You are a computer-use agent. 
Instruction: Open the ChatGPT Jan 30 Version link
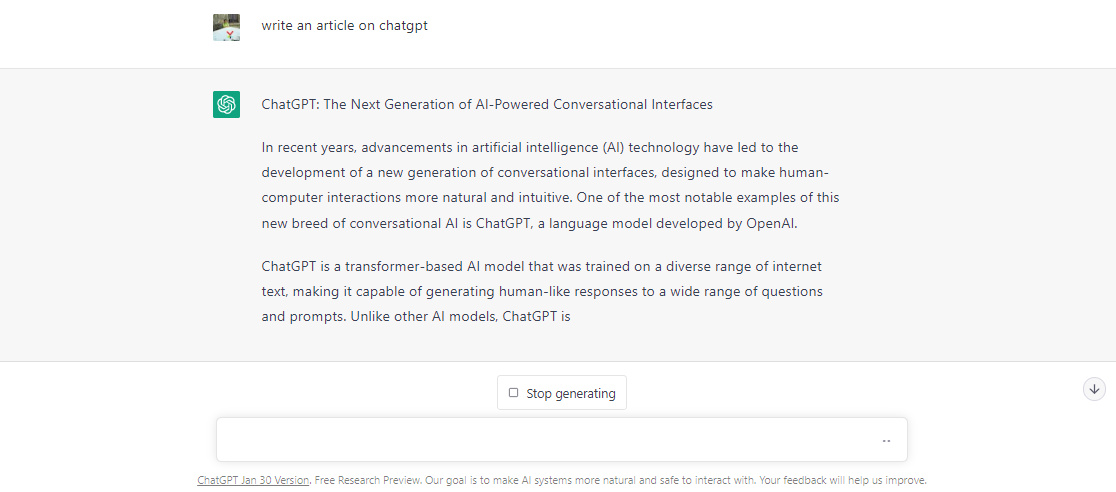click(x=253, y=480)
